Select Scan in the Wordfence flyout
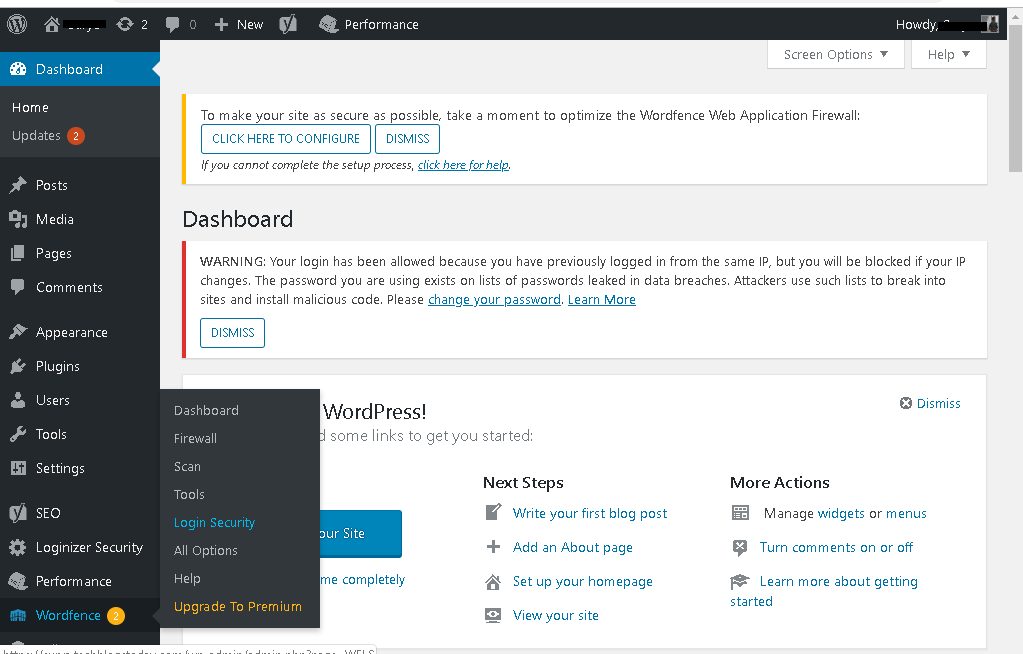1023x654 pixels. [187, 467]
